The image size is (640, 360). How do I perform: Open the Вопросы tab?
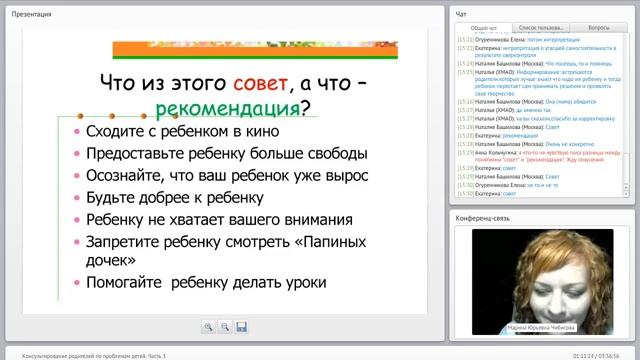(599, 27)
